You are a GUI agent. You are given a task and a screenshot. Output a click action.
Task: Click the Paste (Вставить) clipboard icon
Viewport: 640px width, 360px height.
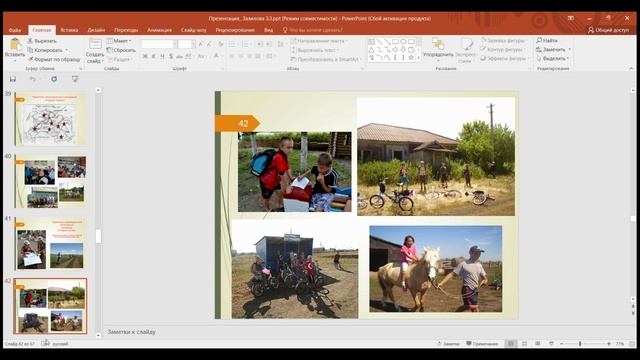coord(15,44)
